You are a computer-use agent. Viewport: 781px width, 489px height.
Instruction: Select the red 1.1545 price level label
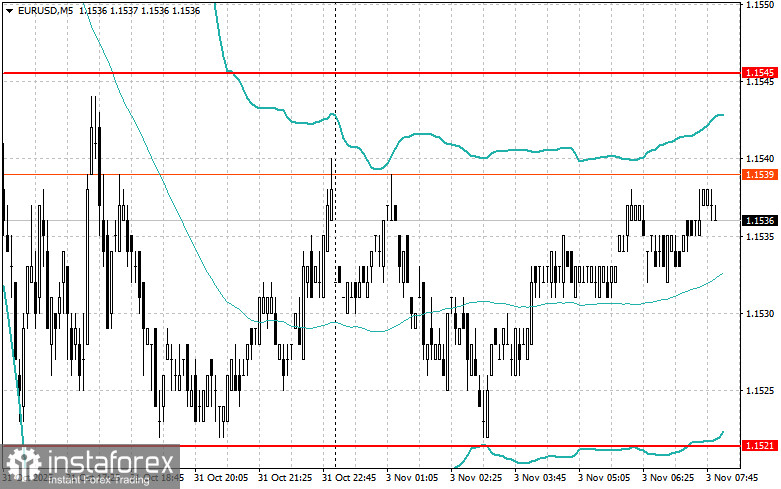(x=760, y=73)
